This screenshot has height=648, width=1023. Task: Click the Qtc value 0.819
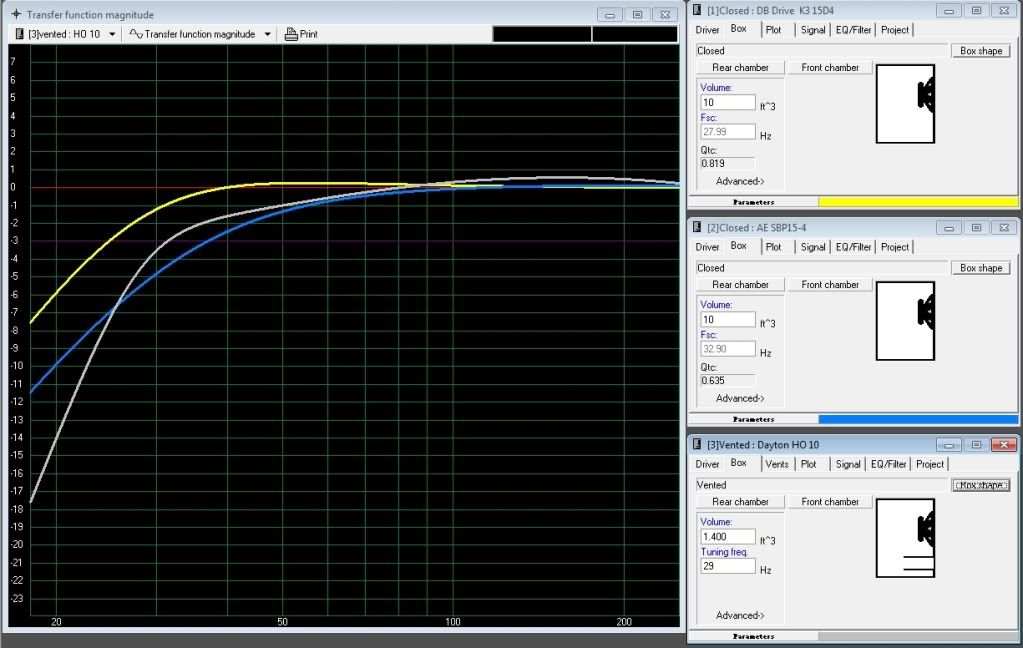click(x=727, y=164)
